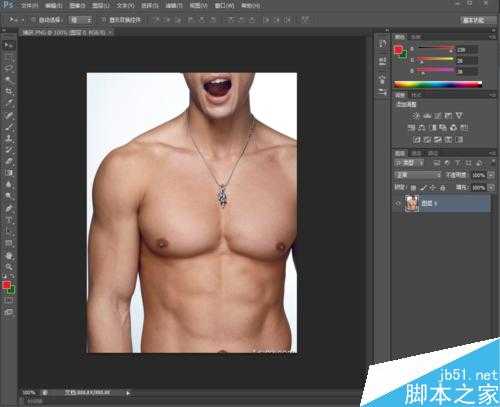The image size is (500, 407).
Task: Select the Crop tool
Action: [8, 91]
